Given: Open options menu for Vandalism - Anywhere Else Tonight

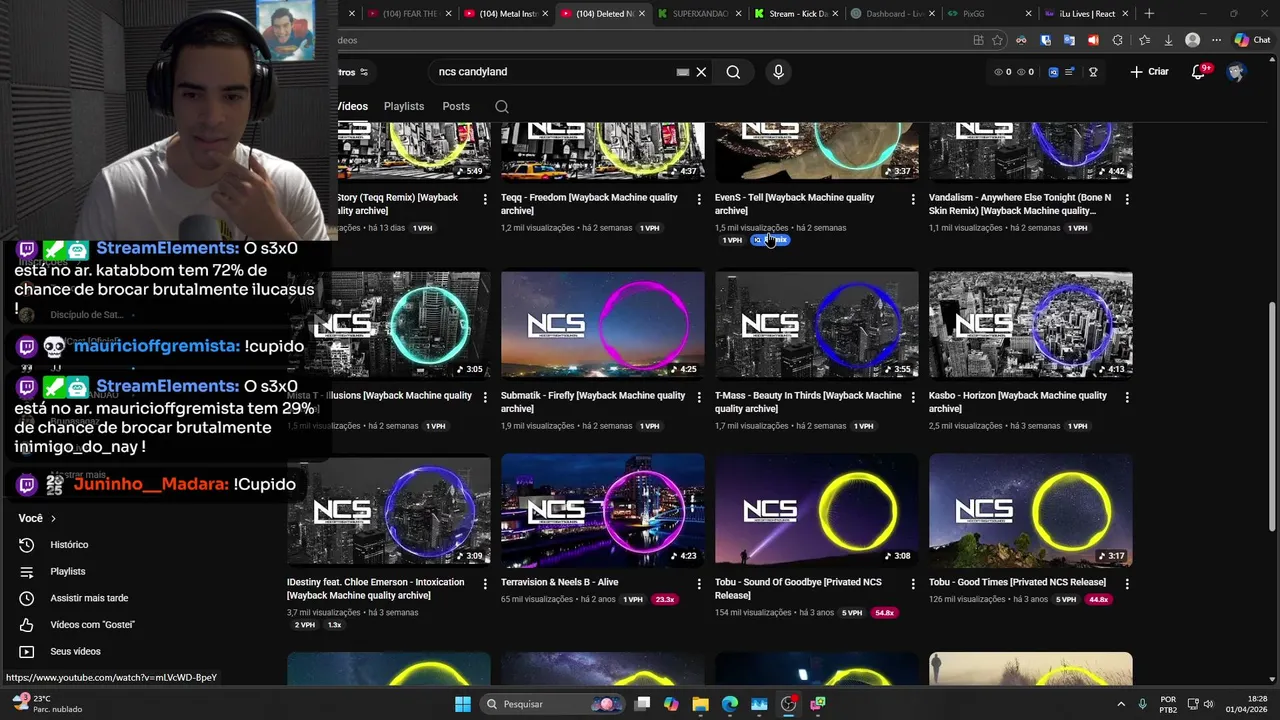Looking at the screenshot, I should [x=1127, y=199].
